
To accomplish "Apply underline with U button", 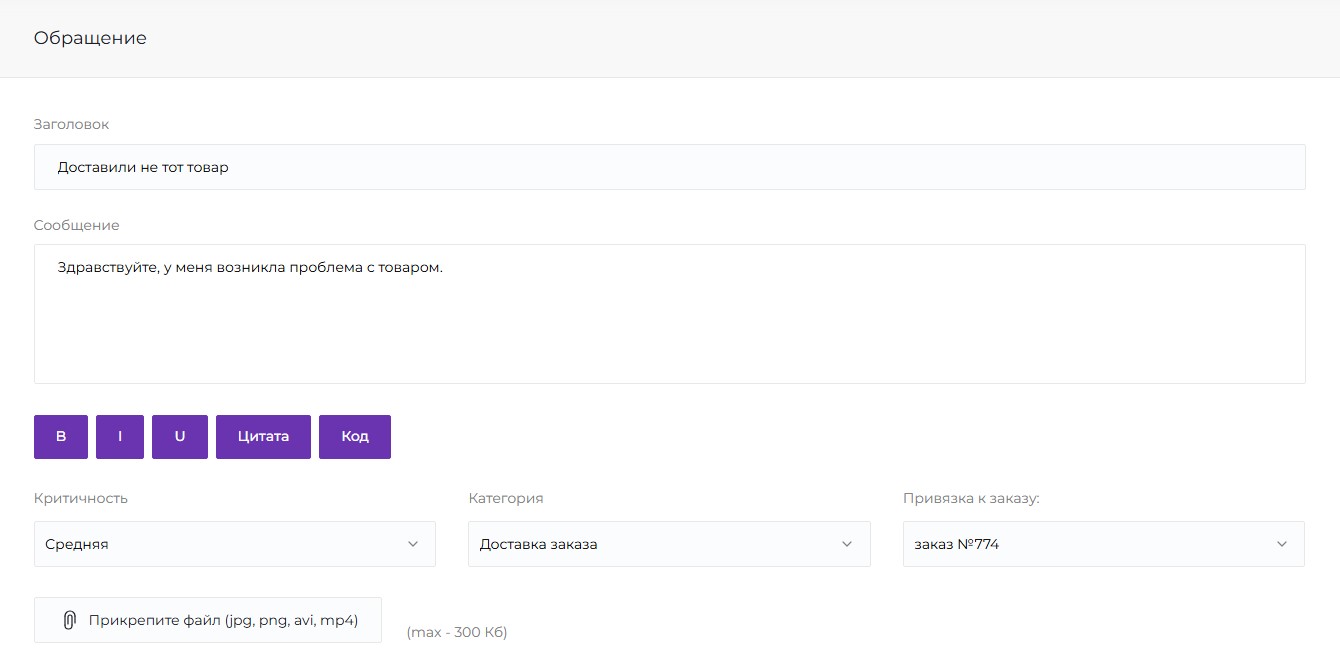I will click(180, 437).
